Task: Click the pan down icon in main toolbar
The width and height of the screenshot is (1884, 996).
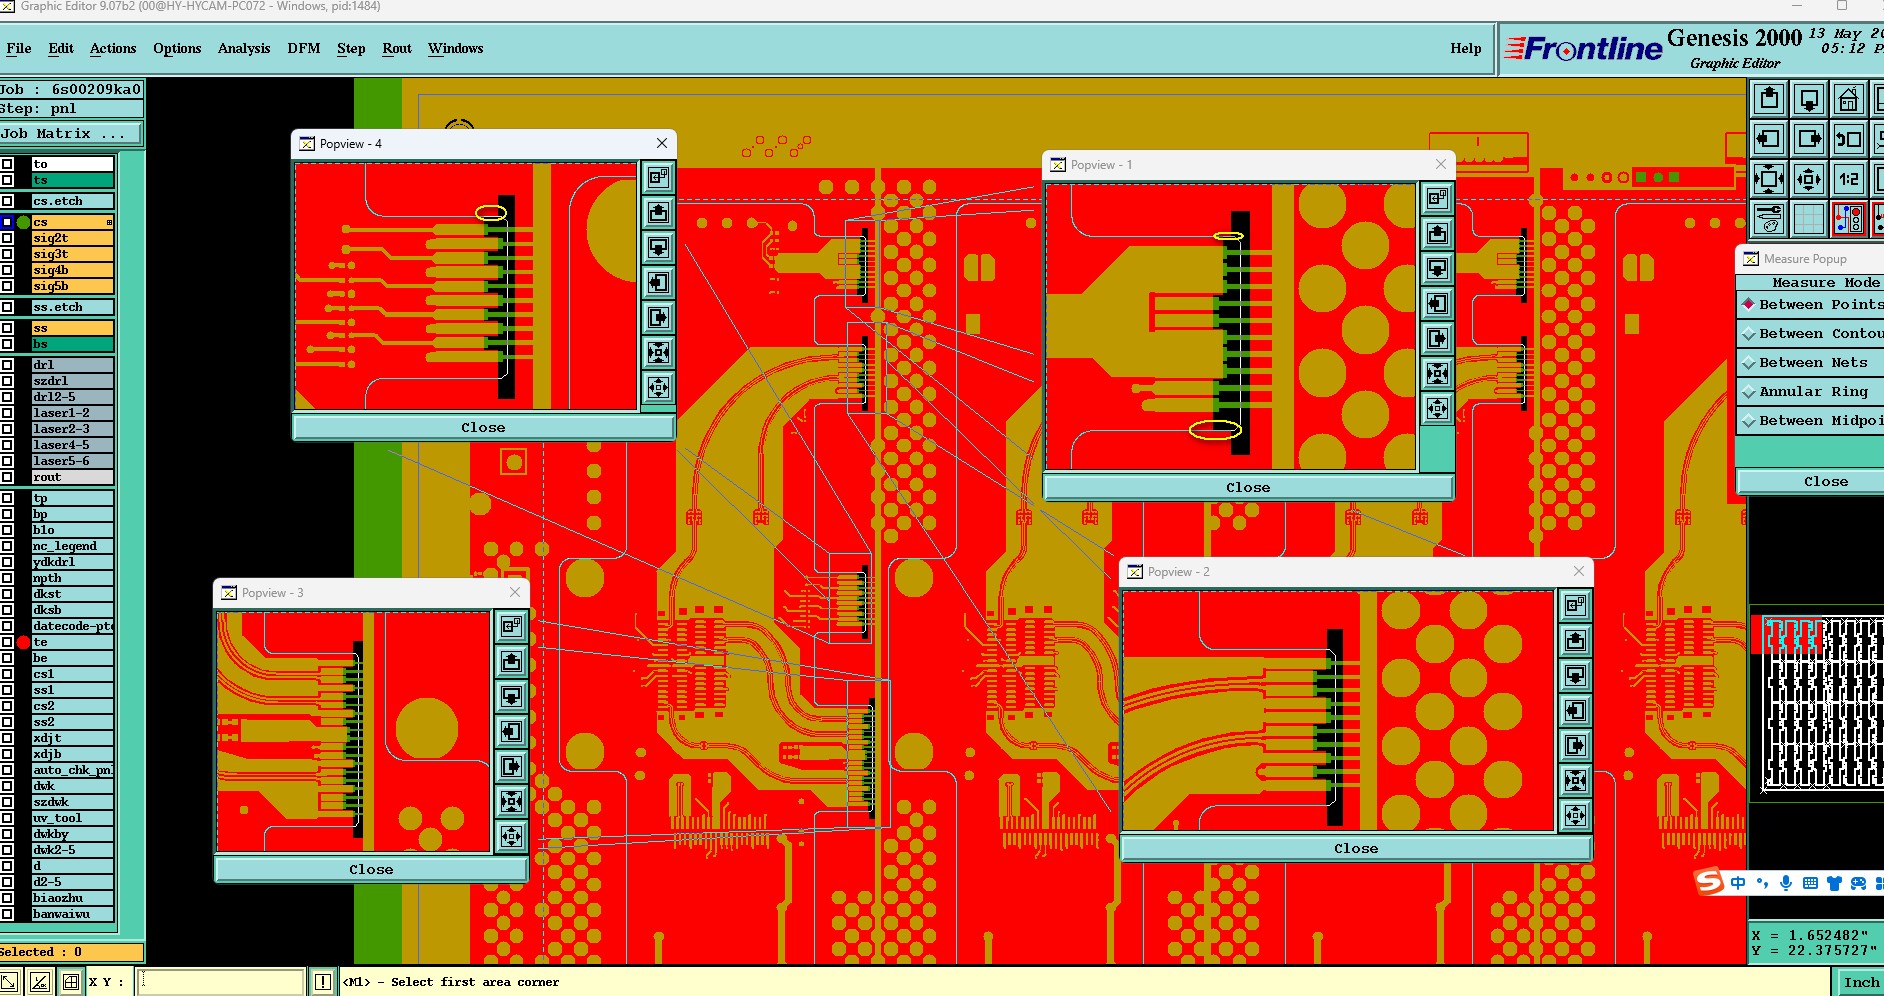Action: point(1809,99)
